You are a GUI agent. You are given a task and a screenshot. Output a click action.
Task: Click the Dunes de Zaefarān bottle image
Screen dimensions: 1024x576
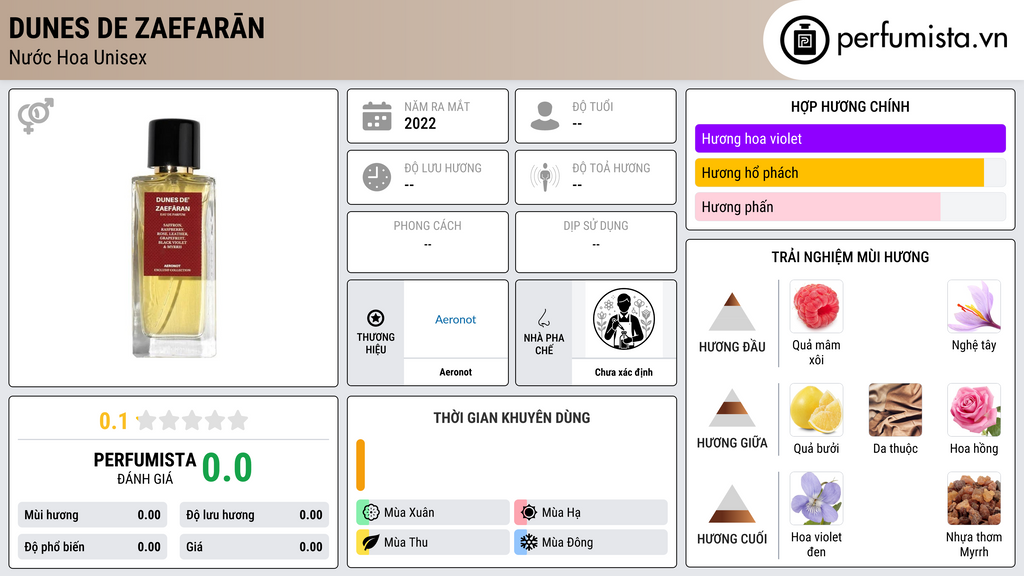[x=174, y=238]
